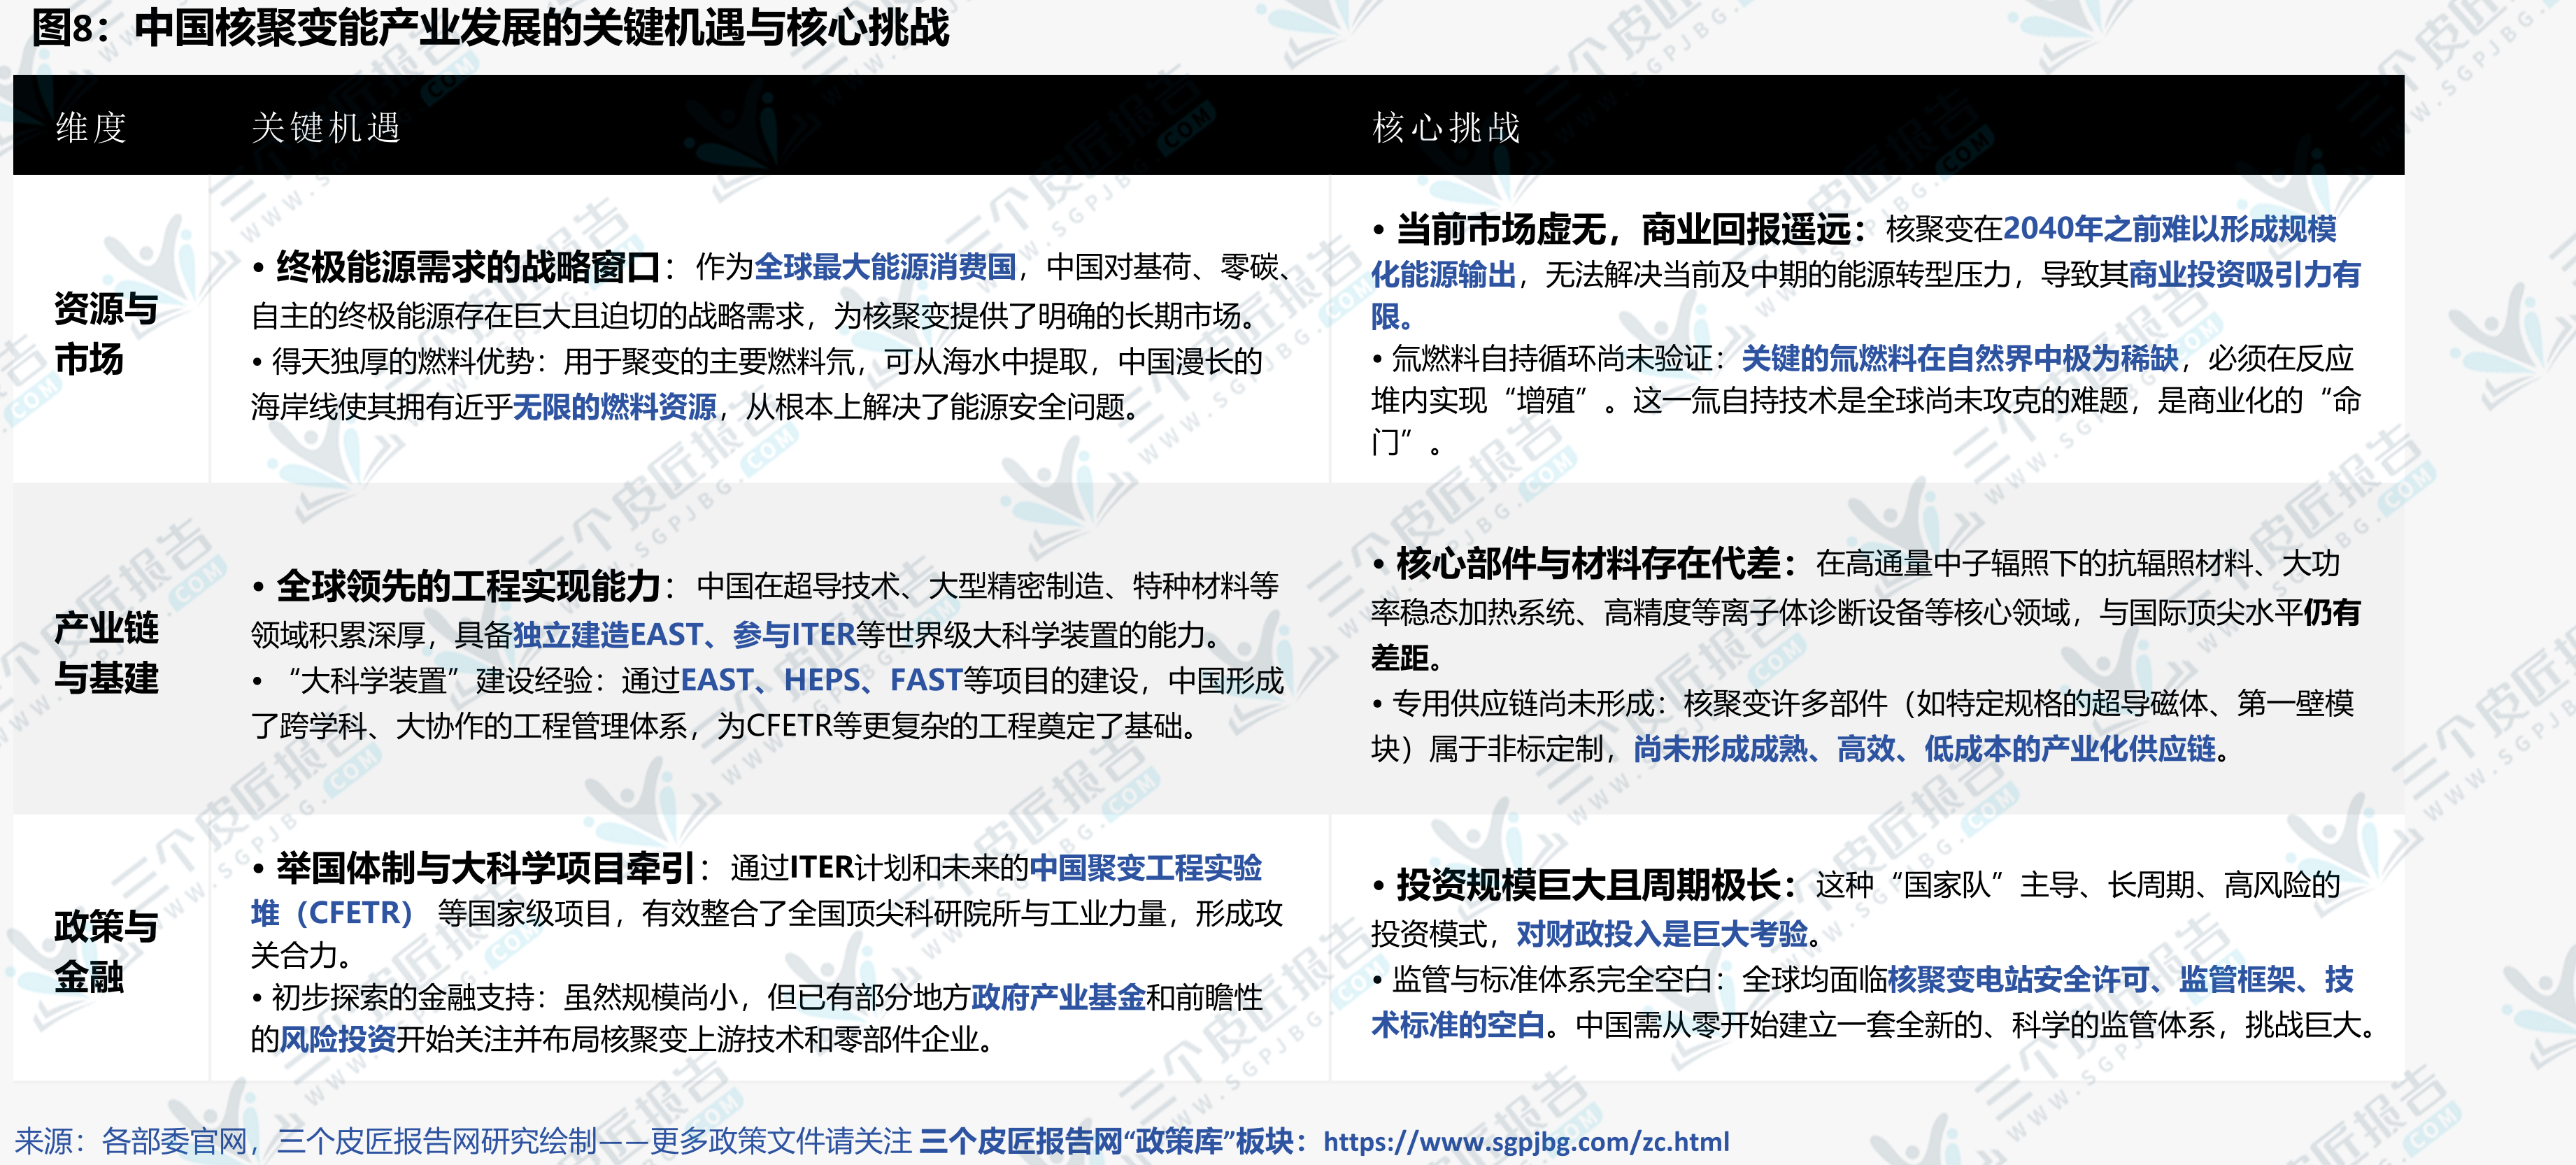The width and height of the screenshot is (2576, 1165).
Task: Click the bold heading 当前市场虚无，商业回报遥远
Action: tap(1624, 230)
